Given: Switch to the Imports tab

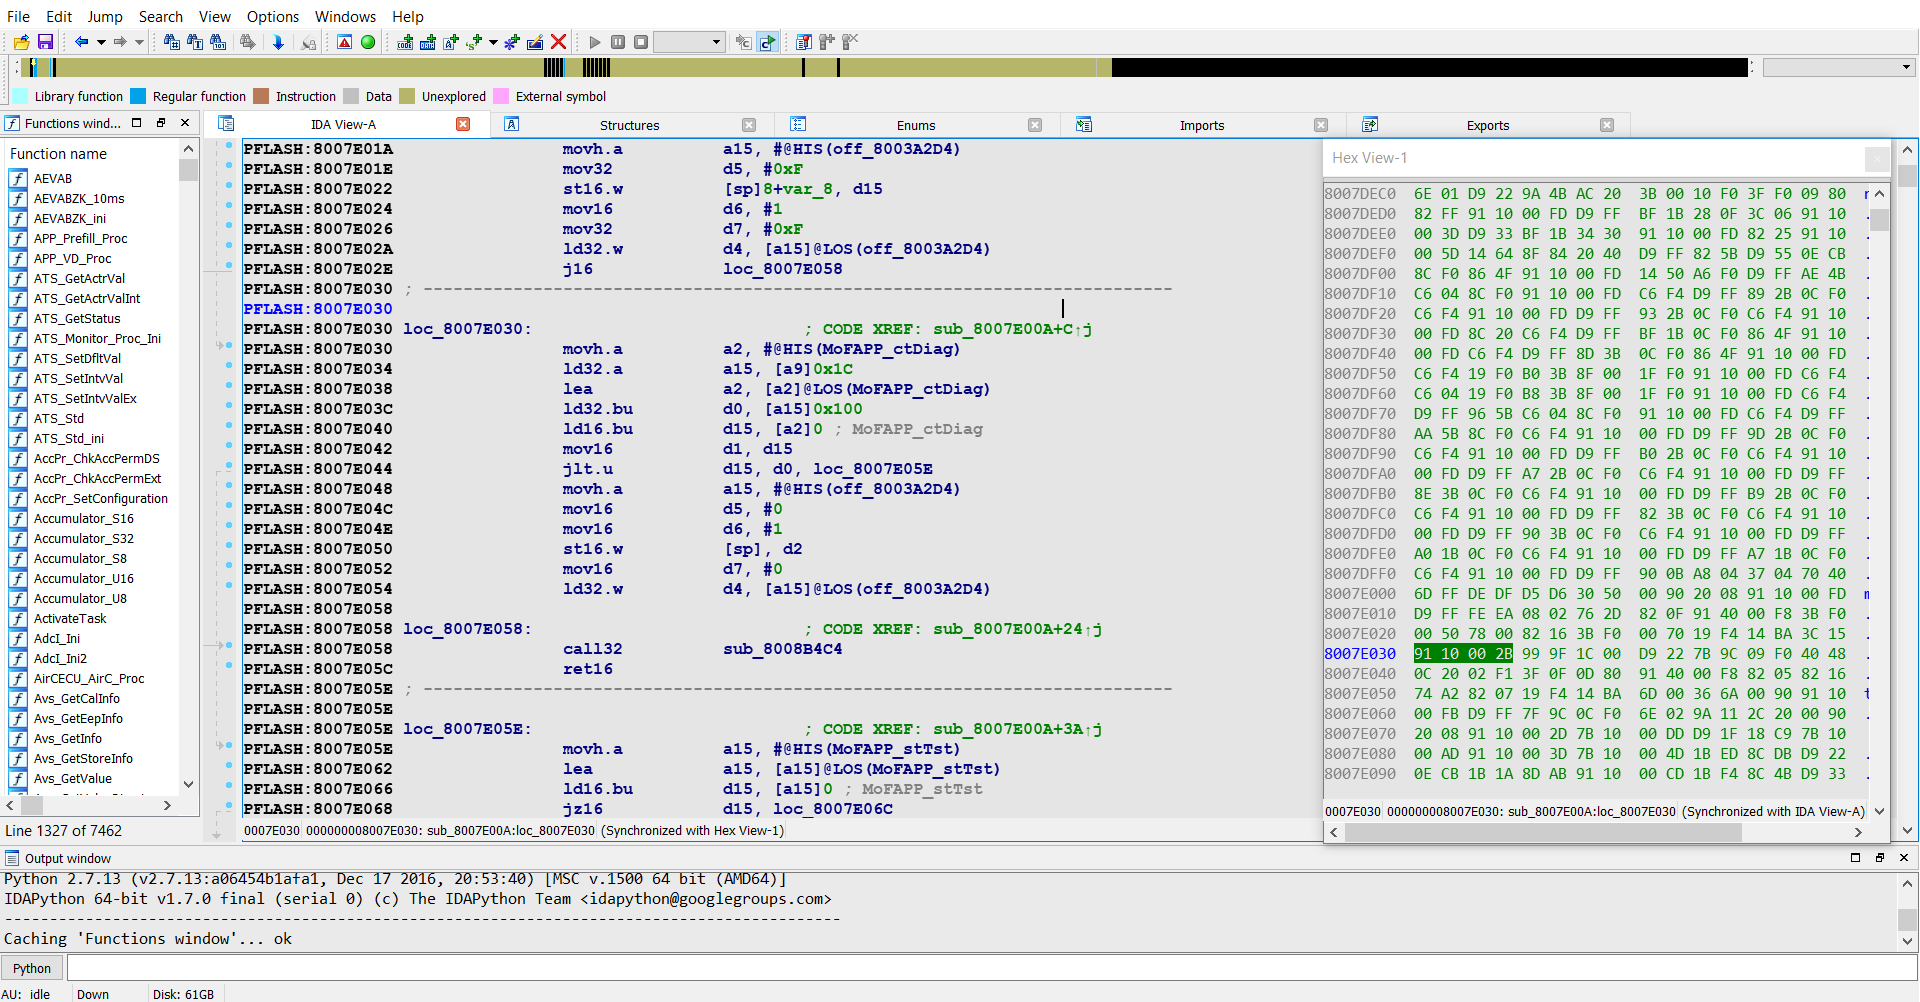Looking at the screenshot, I should (1201, 125).
